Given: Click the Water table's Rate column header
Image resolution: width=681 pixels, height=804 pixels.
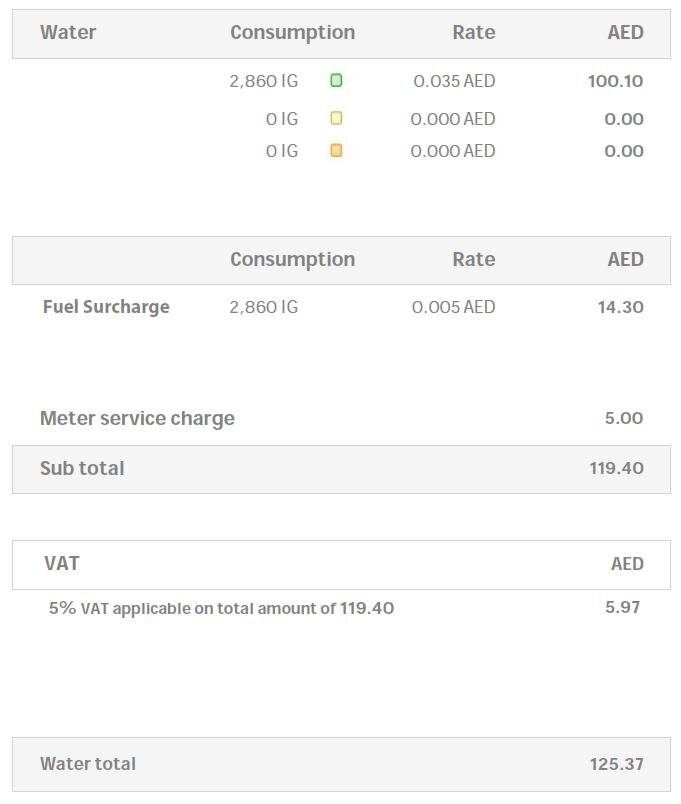Looking at the screenshot, I should coord(473,32).
